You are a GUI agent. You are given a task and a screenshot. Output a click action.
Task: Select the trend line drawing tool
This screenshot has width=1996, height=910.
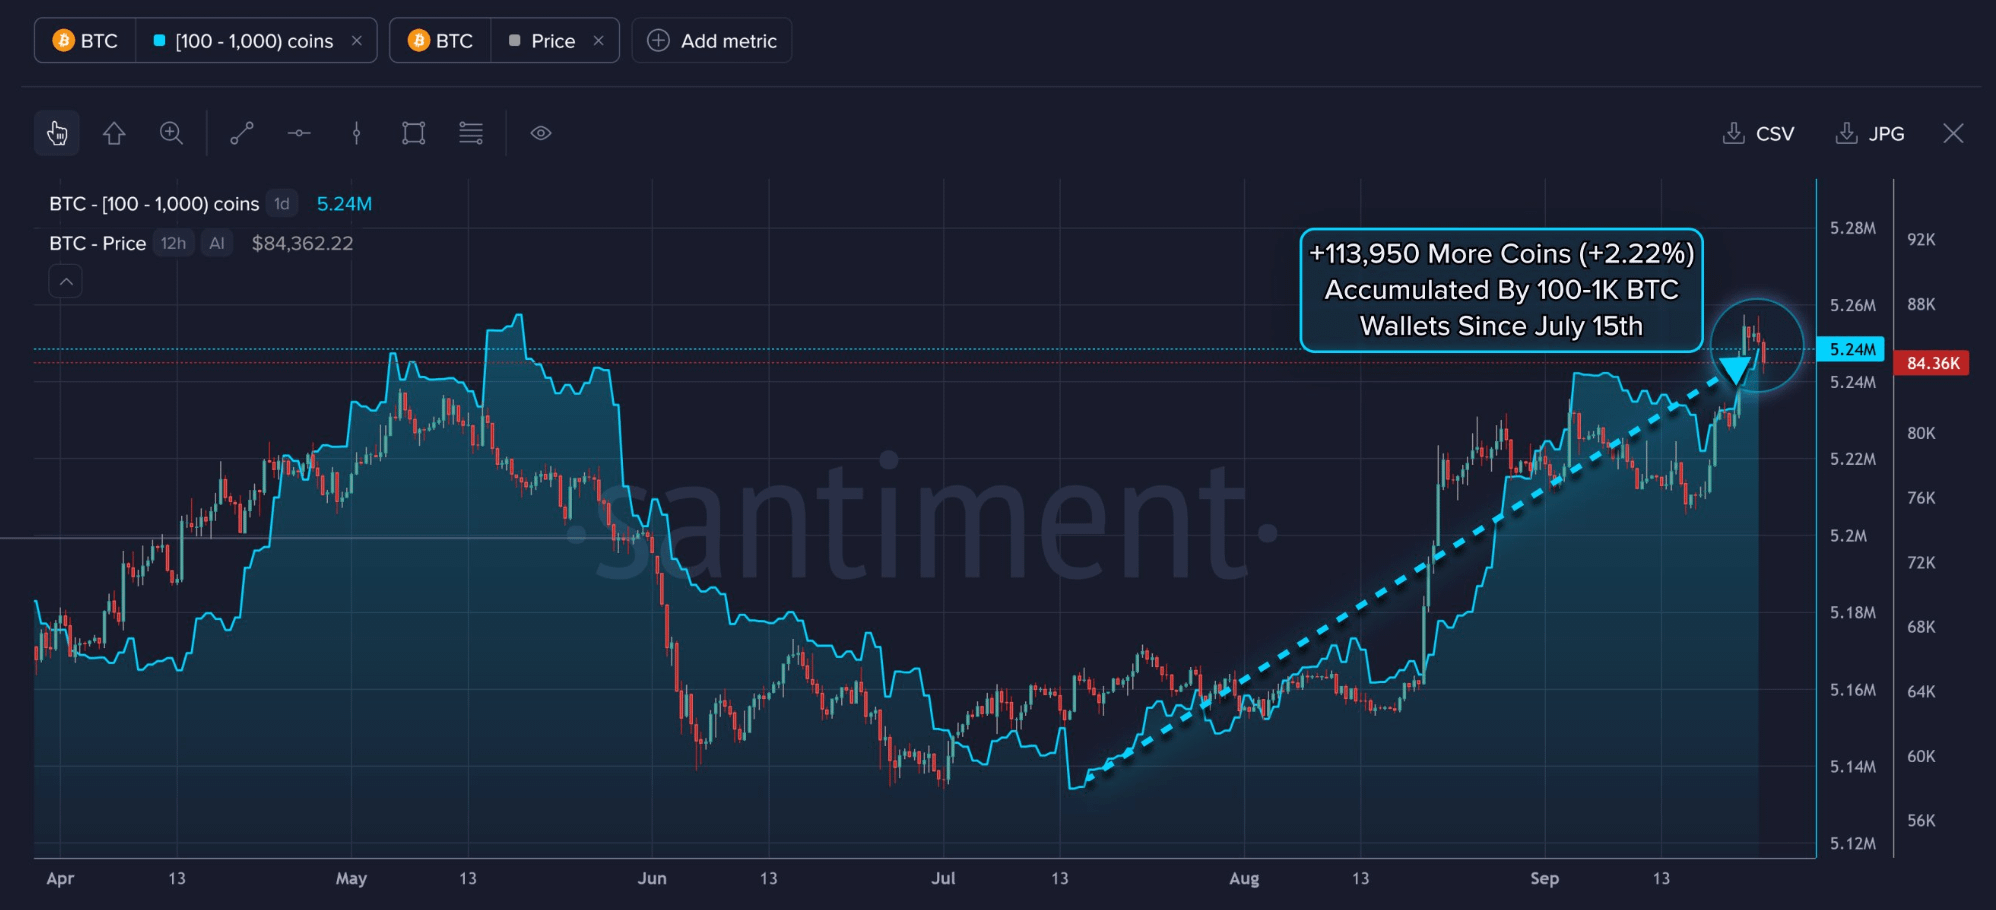pyautogui.click(x=242, y=133)
